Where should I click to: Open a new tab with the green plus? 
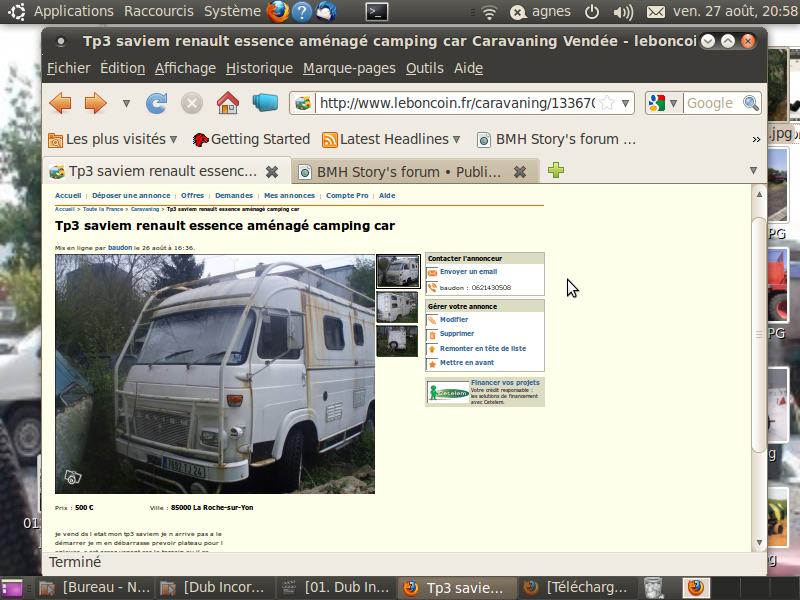click(556, 171)
